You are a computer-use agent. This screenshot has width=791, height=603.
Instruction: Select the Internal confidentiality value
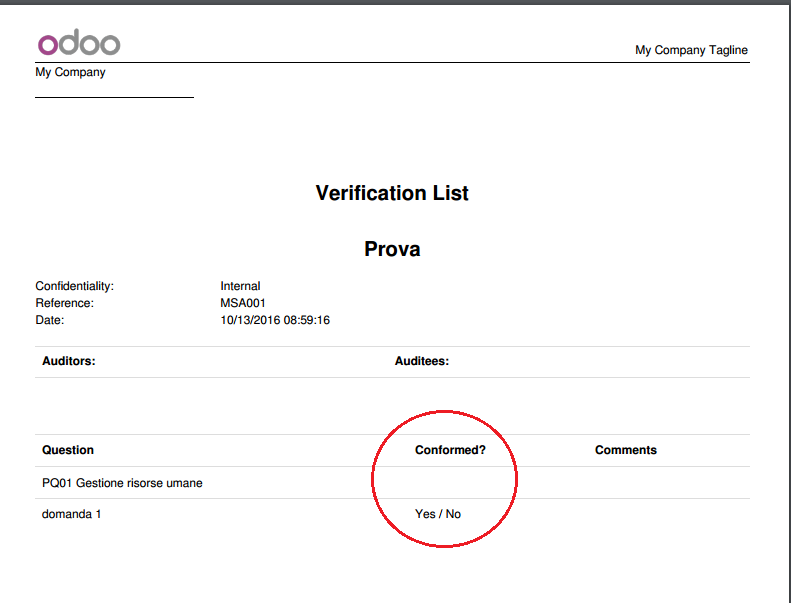[x=240, y=286]
